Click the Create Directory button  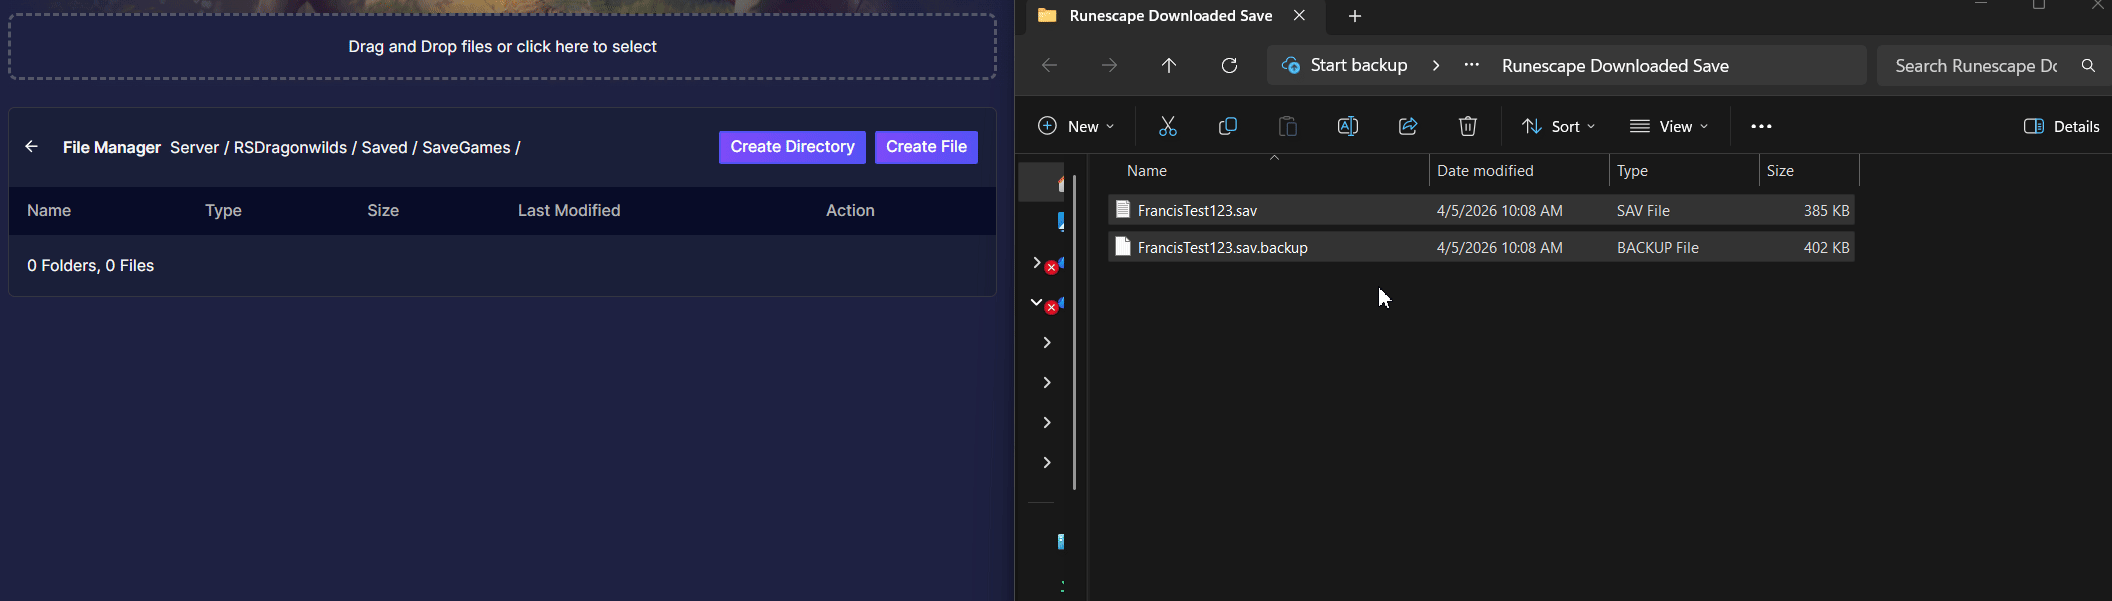[792, 147]
